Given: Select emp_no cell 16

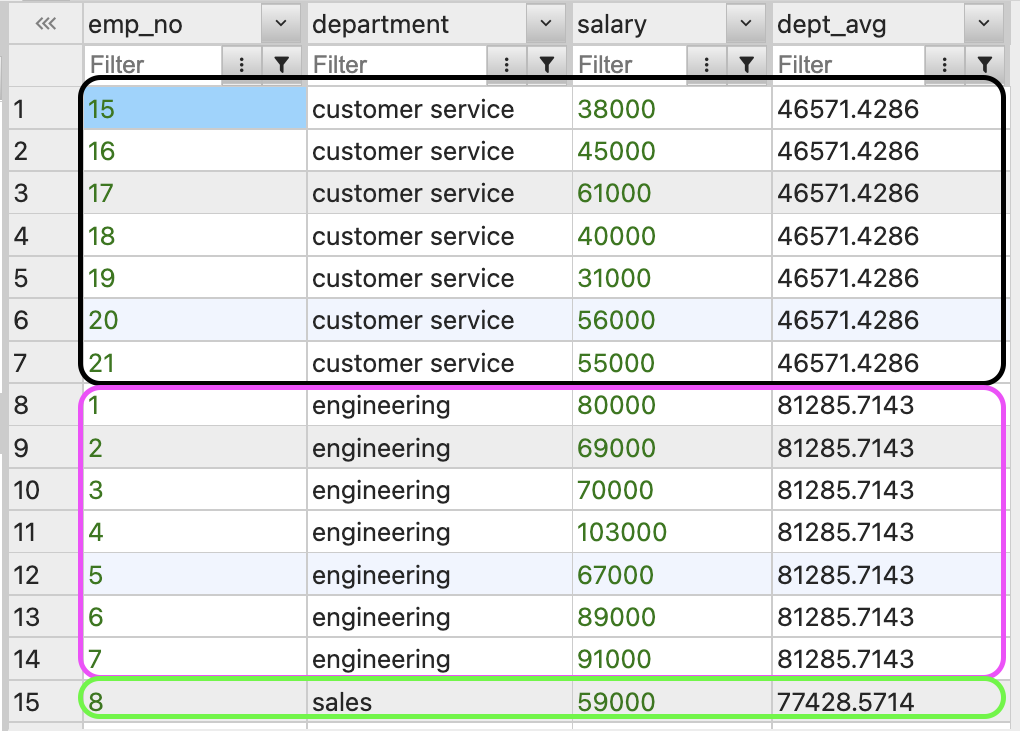Looking at the screenshot, I should click(195, 151).
